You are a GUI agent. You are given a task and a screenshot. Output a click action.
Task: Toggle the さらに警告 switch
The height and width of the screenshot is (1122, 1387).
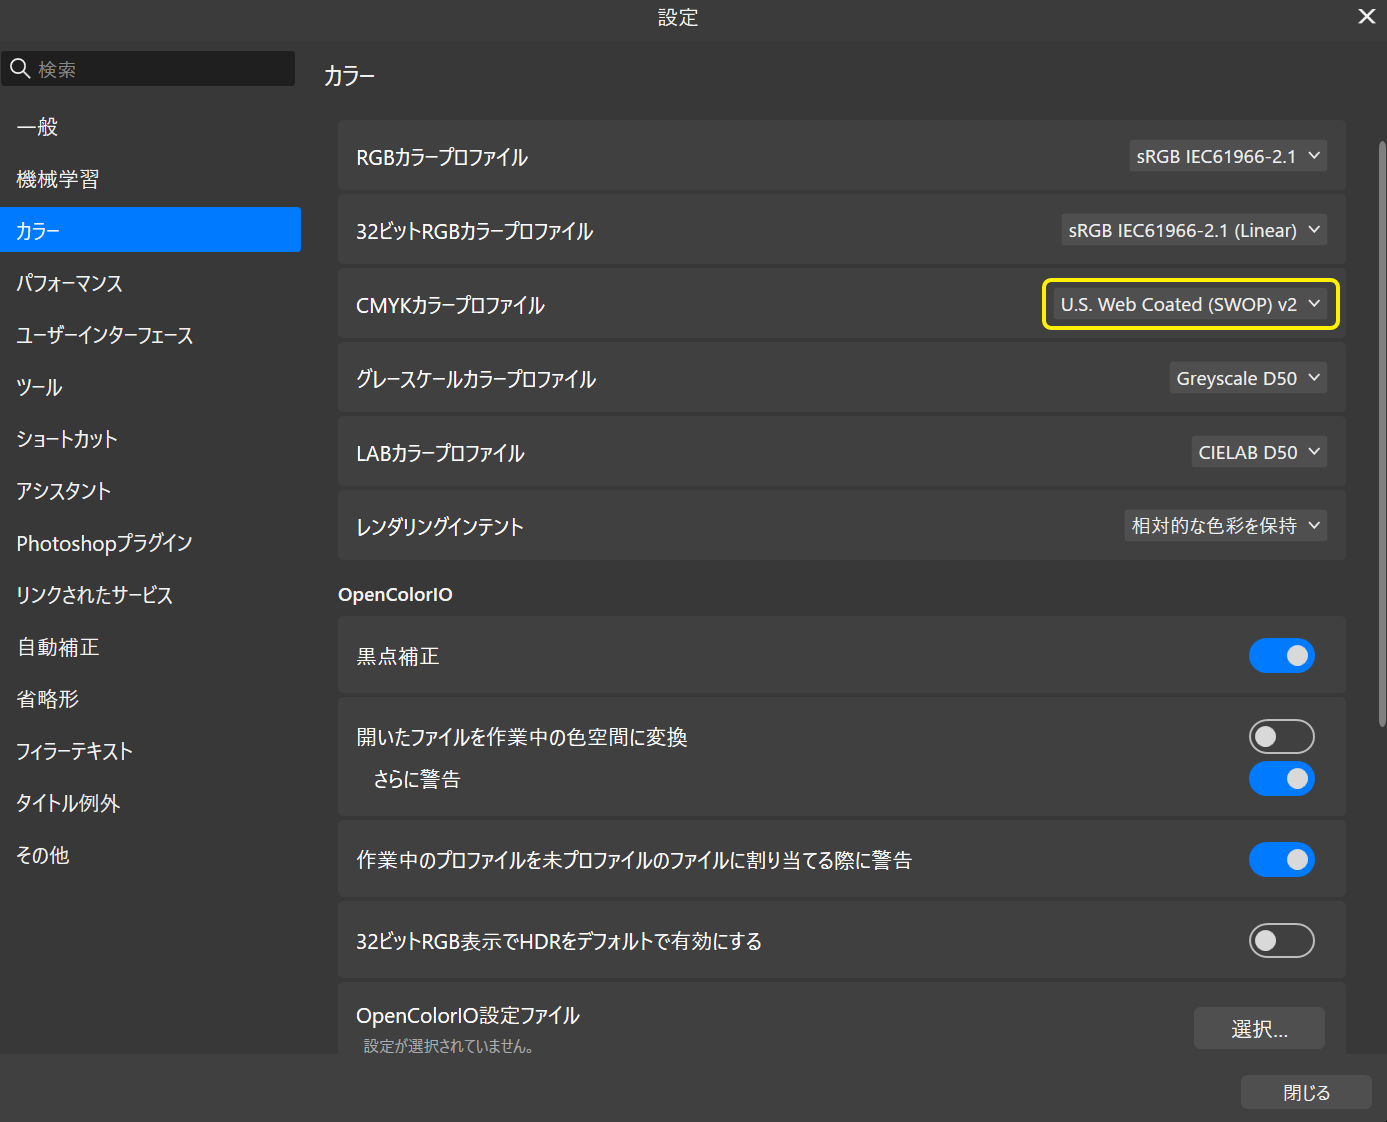coord(1282,779)
